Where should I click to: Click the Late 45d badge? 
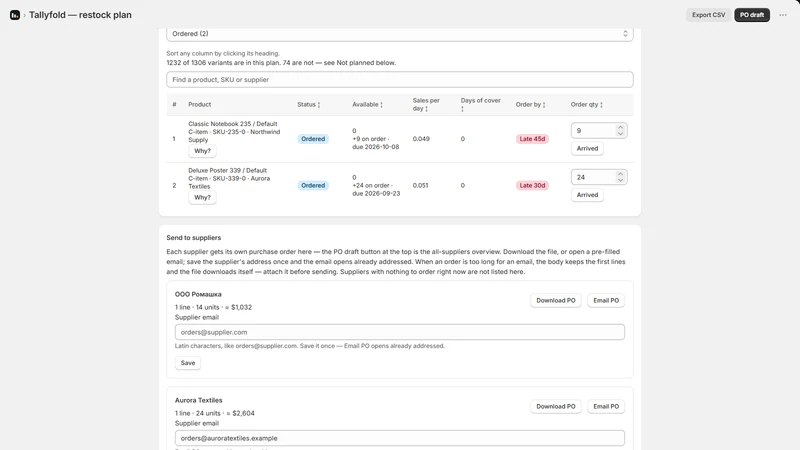pos(532,139)
